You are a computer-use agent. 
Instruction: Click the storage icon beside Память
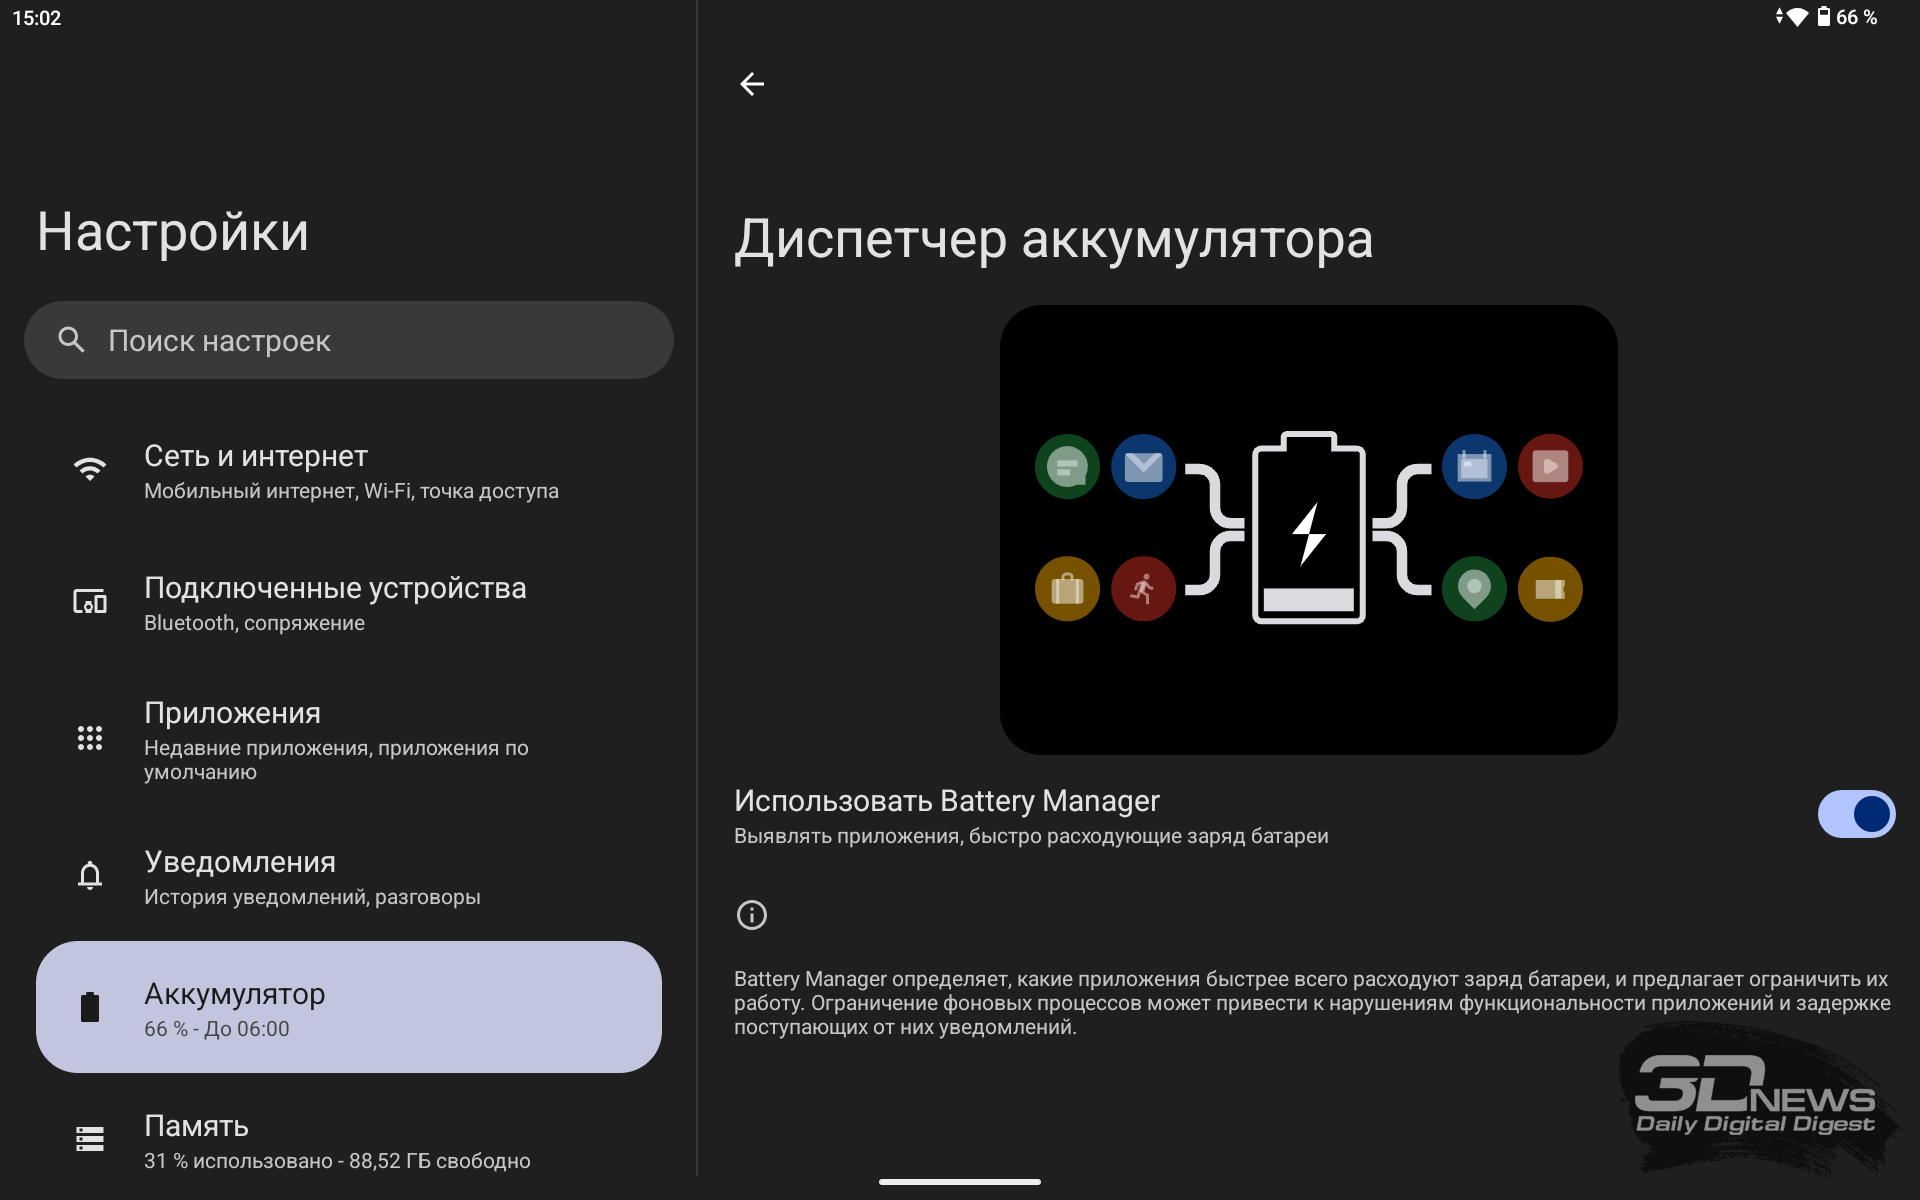pos(90,1139)
